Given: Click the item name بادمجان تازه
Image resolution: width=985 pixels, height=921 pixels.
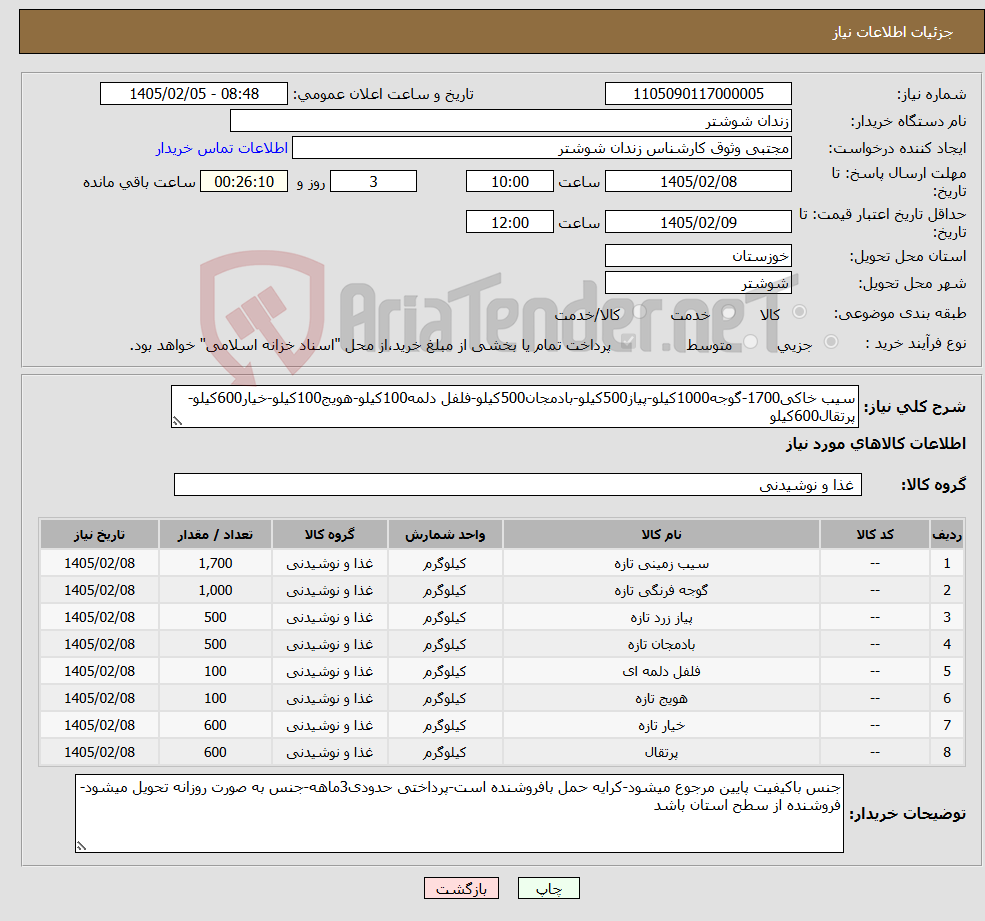Looking at the screenshot, I should tap(661, 645).
